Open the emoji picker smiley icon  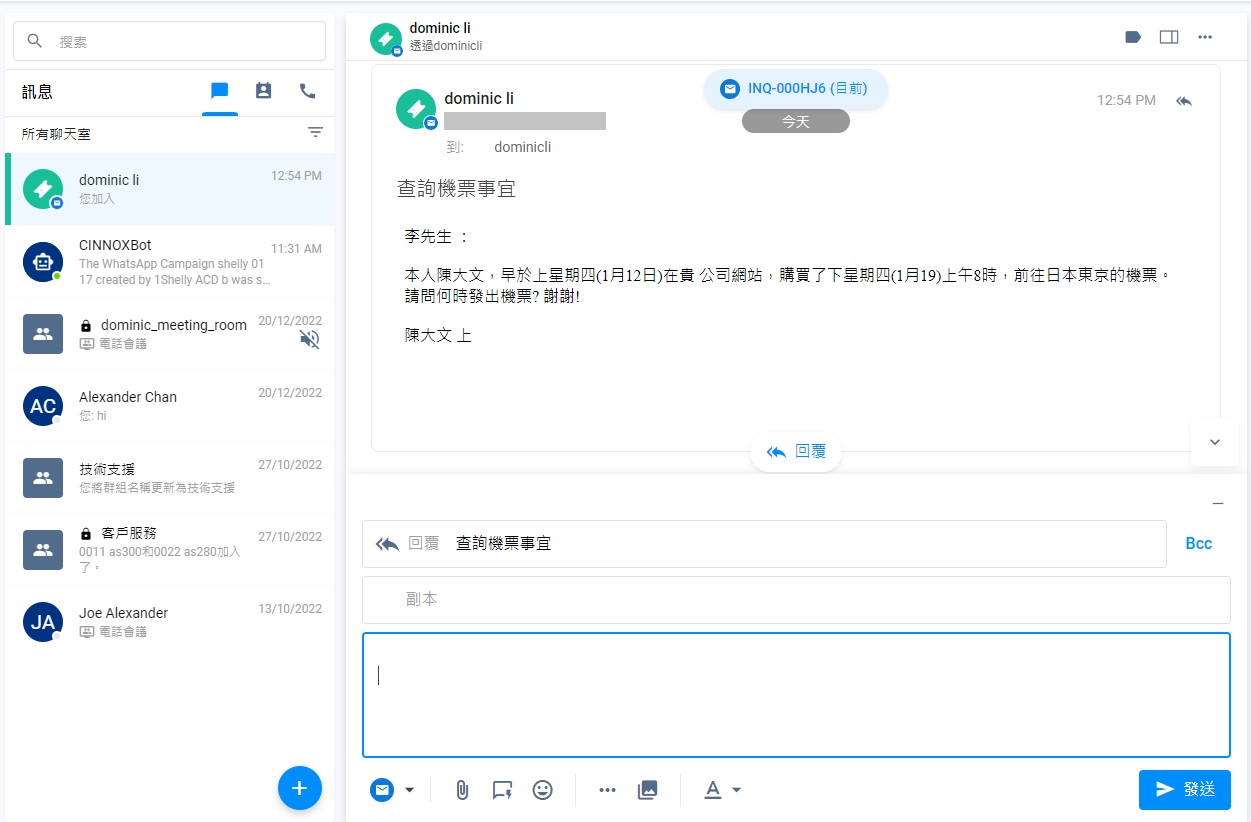542,790
